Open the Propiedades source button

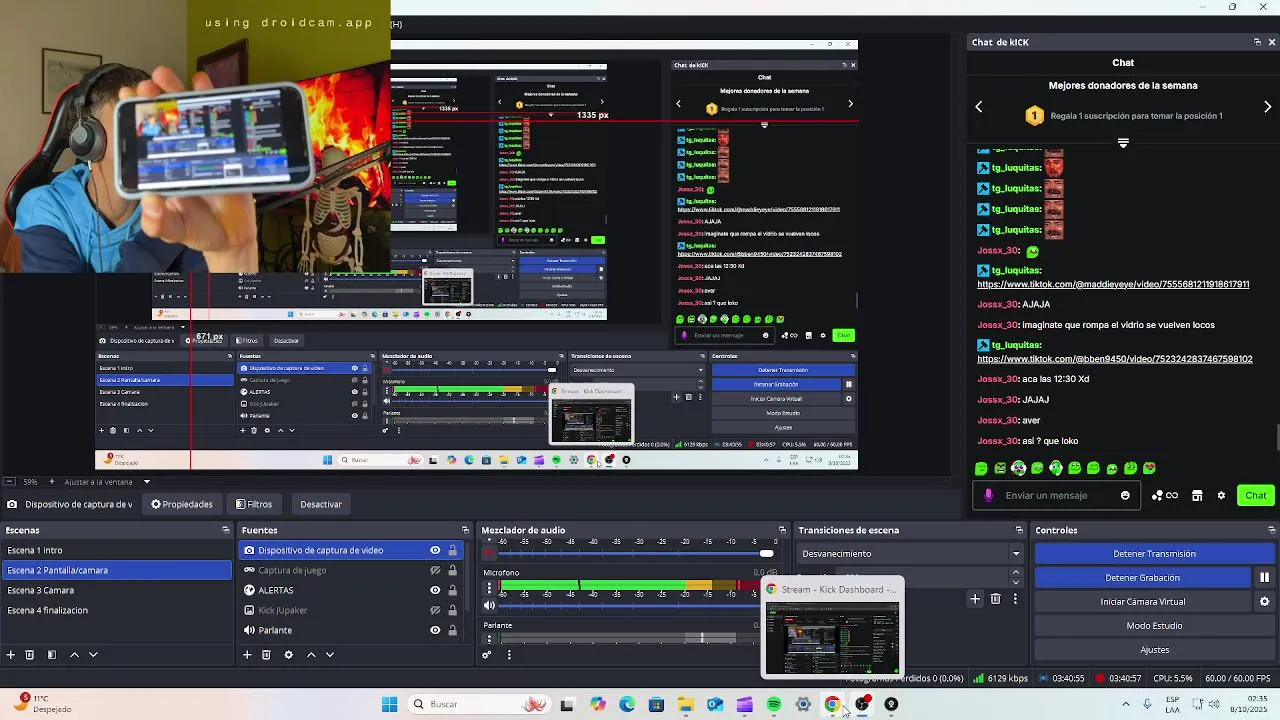(182, 504)
